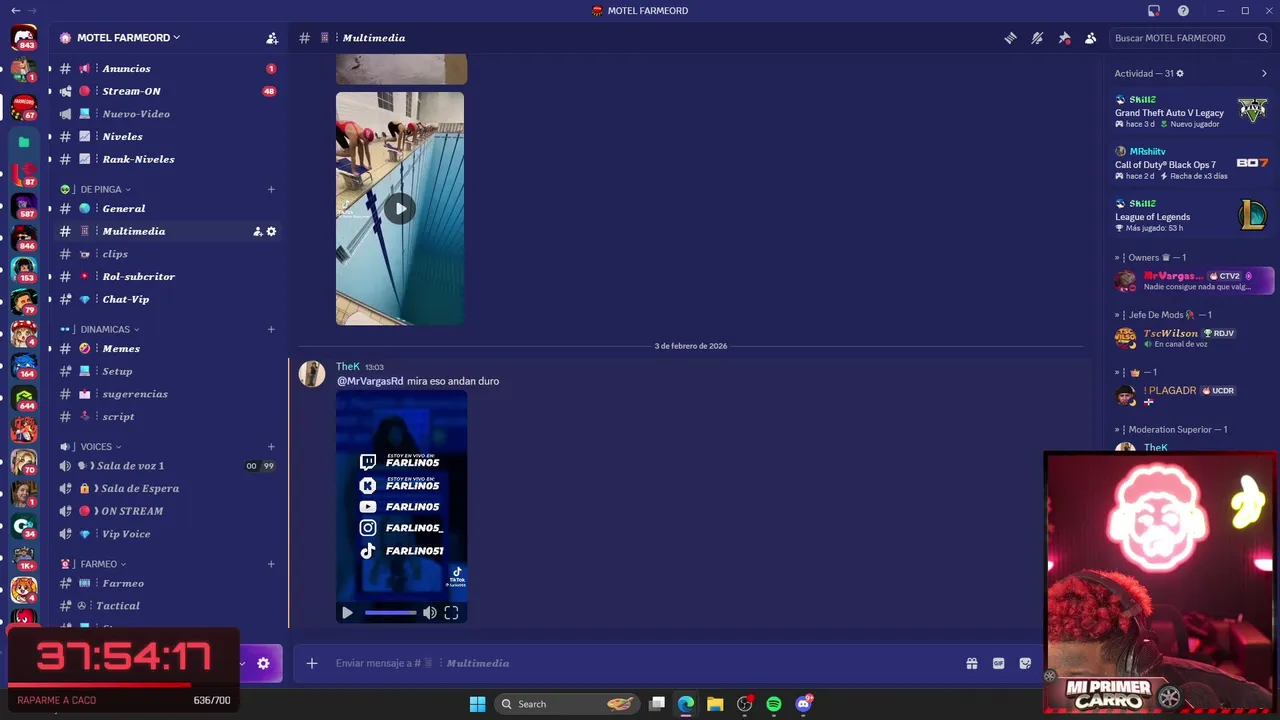
Task: Open OBS Studio from taskbar
Action: tap(745, 704)
